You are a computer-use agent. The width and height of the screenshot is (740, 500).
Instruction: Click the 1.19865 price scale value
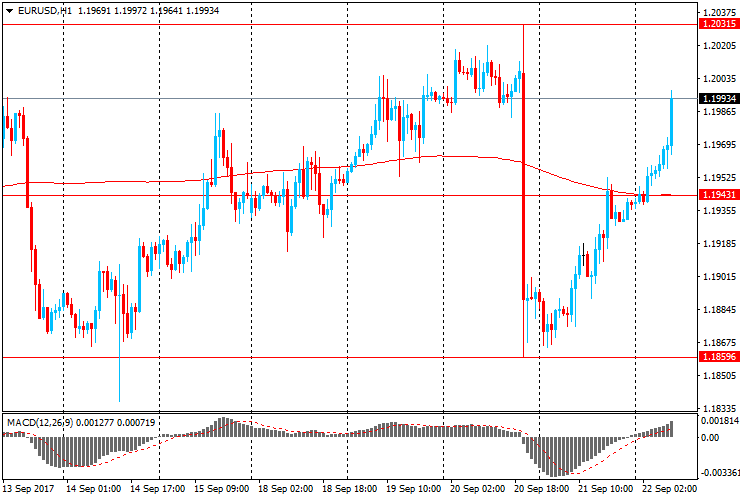click(x=719, y=111)
